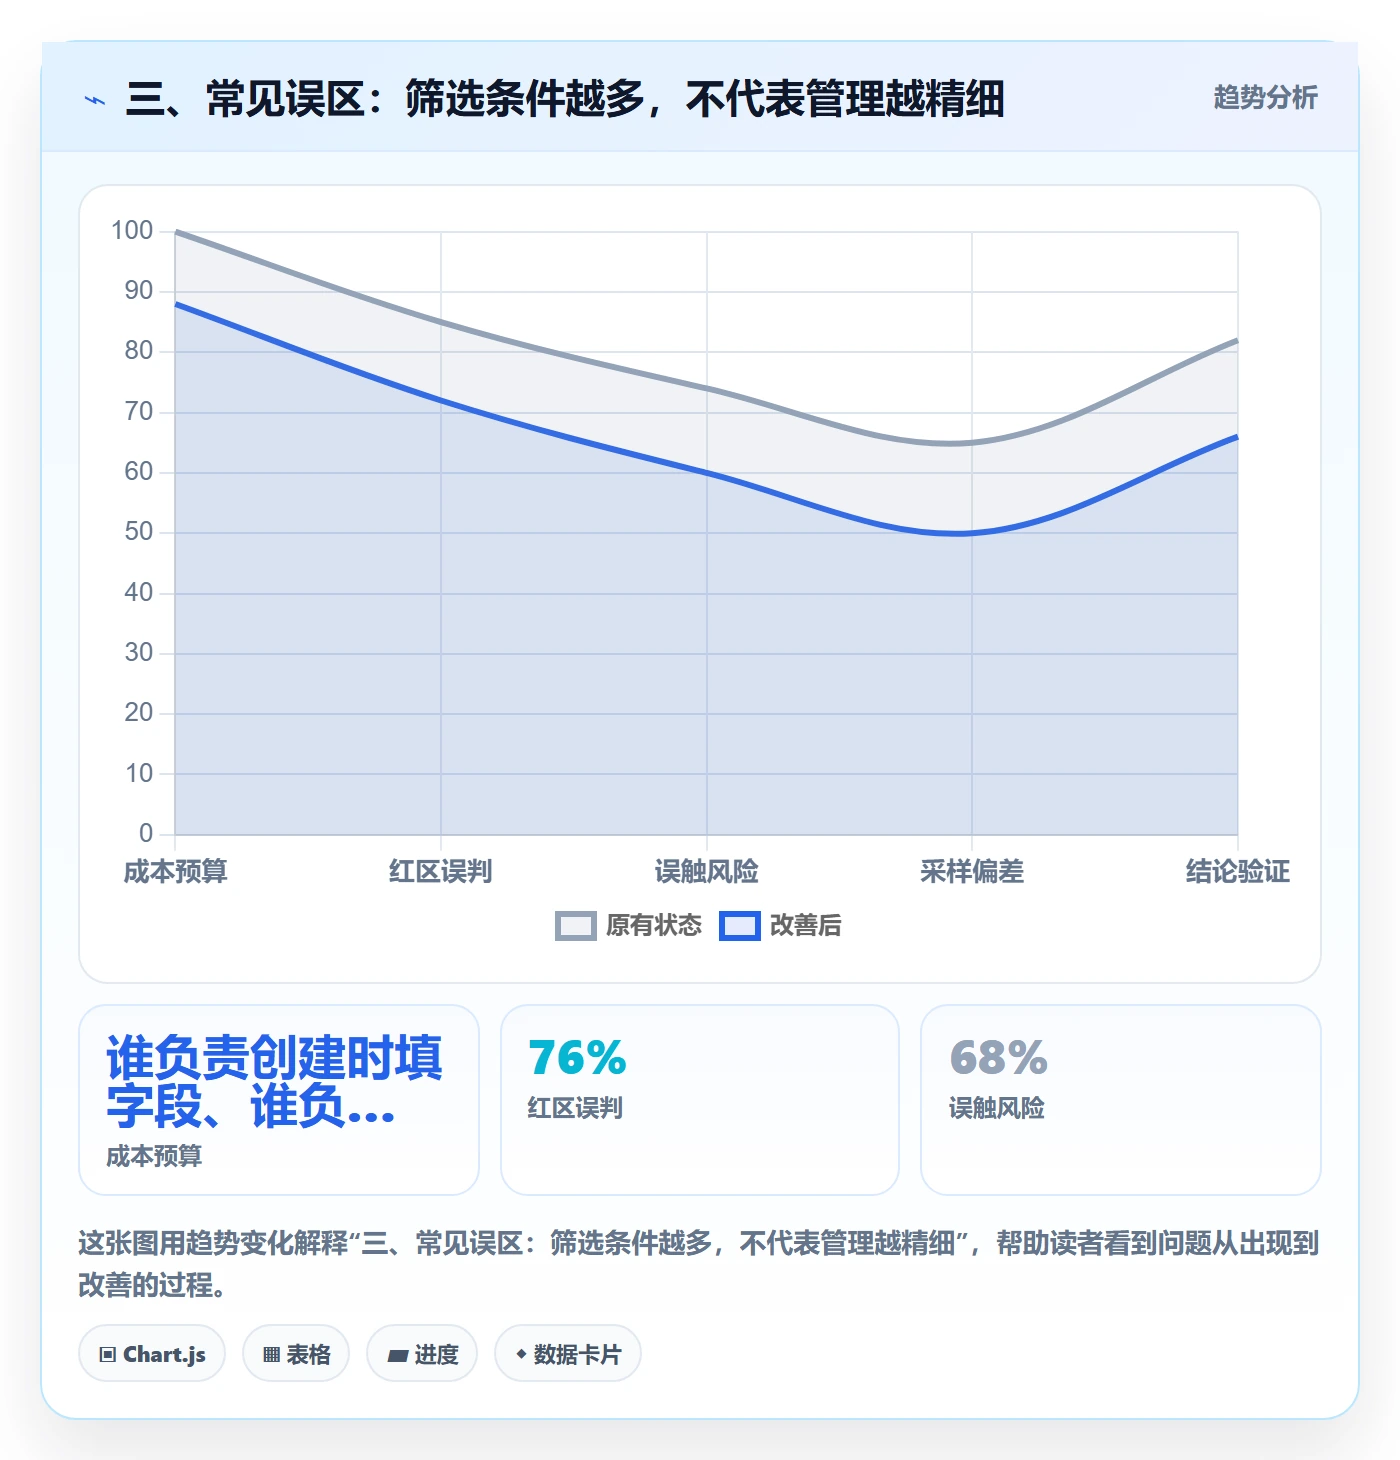This screenshot has width=1400, height=1460.
Task: Select the 数据卡片 tag
Action: 568,1354
